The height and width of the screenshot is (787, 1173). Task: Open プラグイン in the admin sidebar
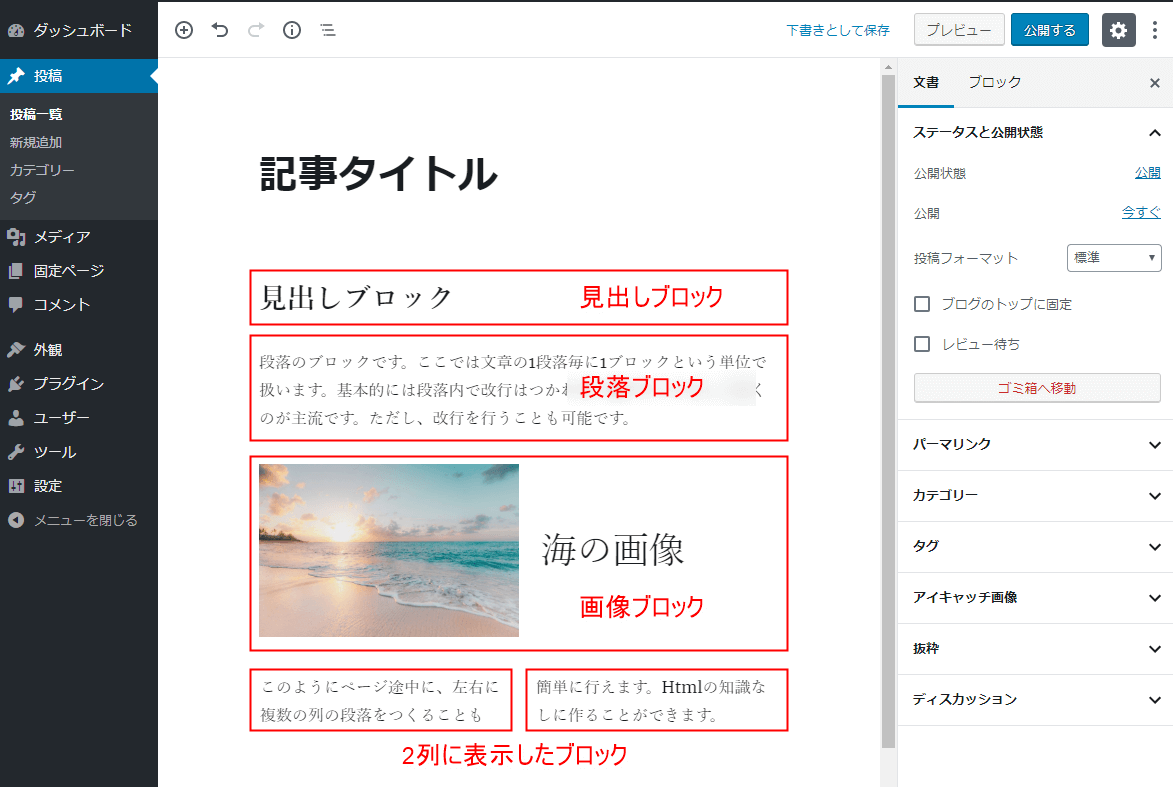pyautogui.click(x=68, y=384)
